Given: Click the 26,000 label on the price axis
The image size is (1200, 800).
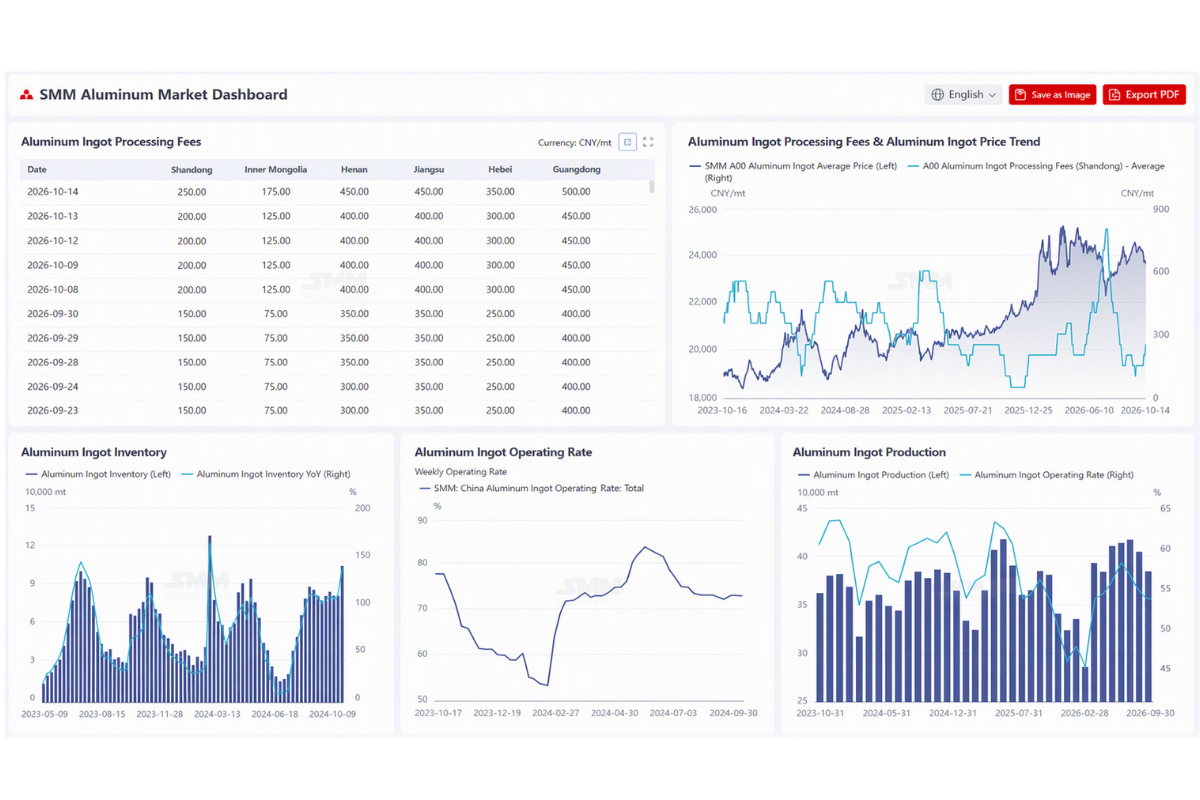Looking at the screenshot, I should tap(703, 210).
